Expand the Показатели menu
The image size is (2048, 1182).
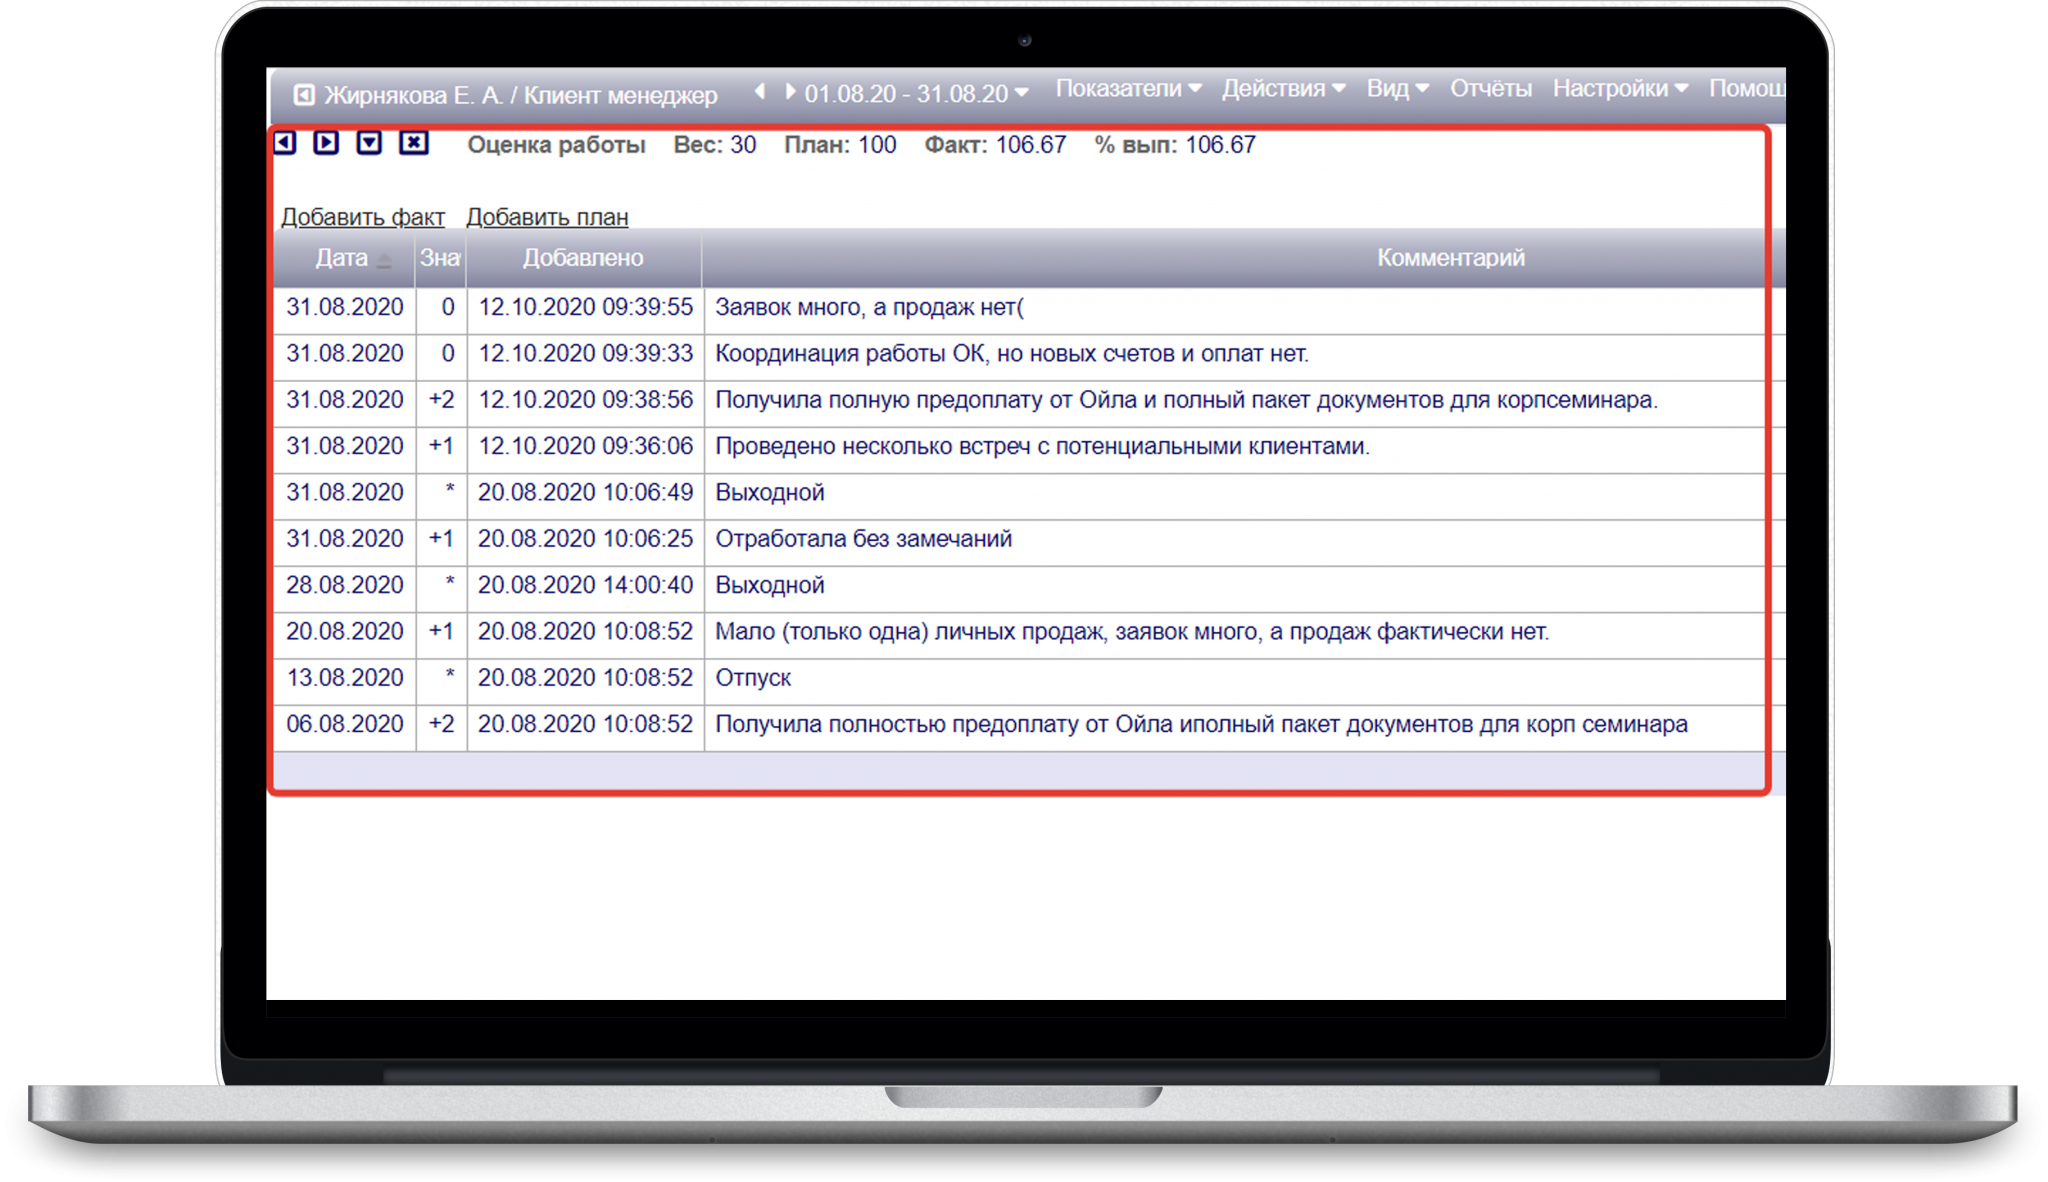click(x=1128, y=89)
